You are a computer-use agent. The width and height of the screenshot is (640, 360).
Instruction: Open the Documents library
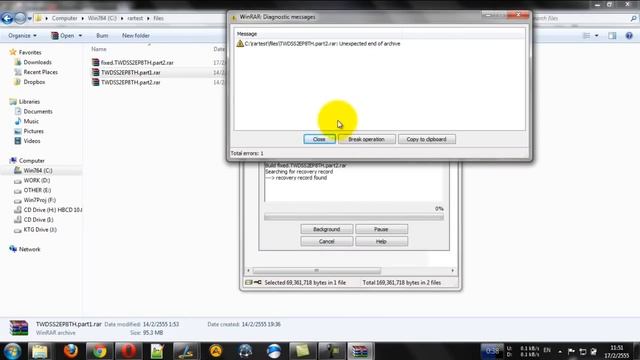38,111
